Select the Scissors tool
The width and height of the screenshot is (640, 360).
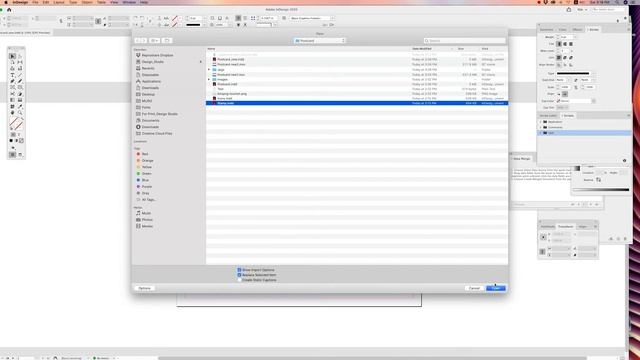point(12,94)
